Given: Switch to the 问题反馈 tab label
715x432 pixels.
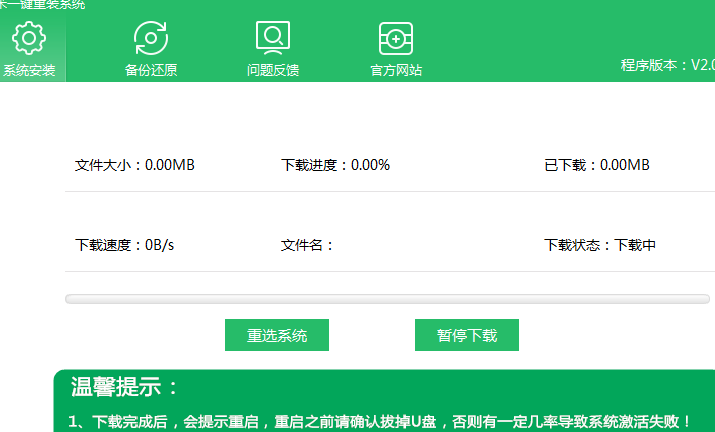Looking at the screenshot, I should tap(273, 70).
